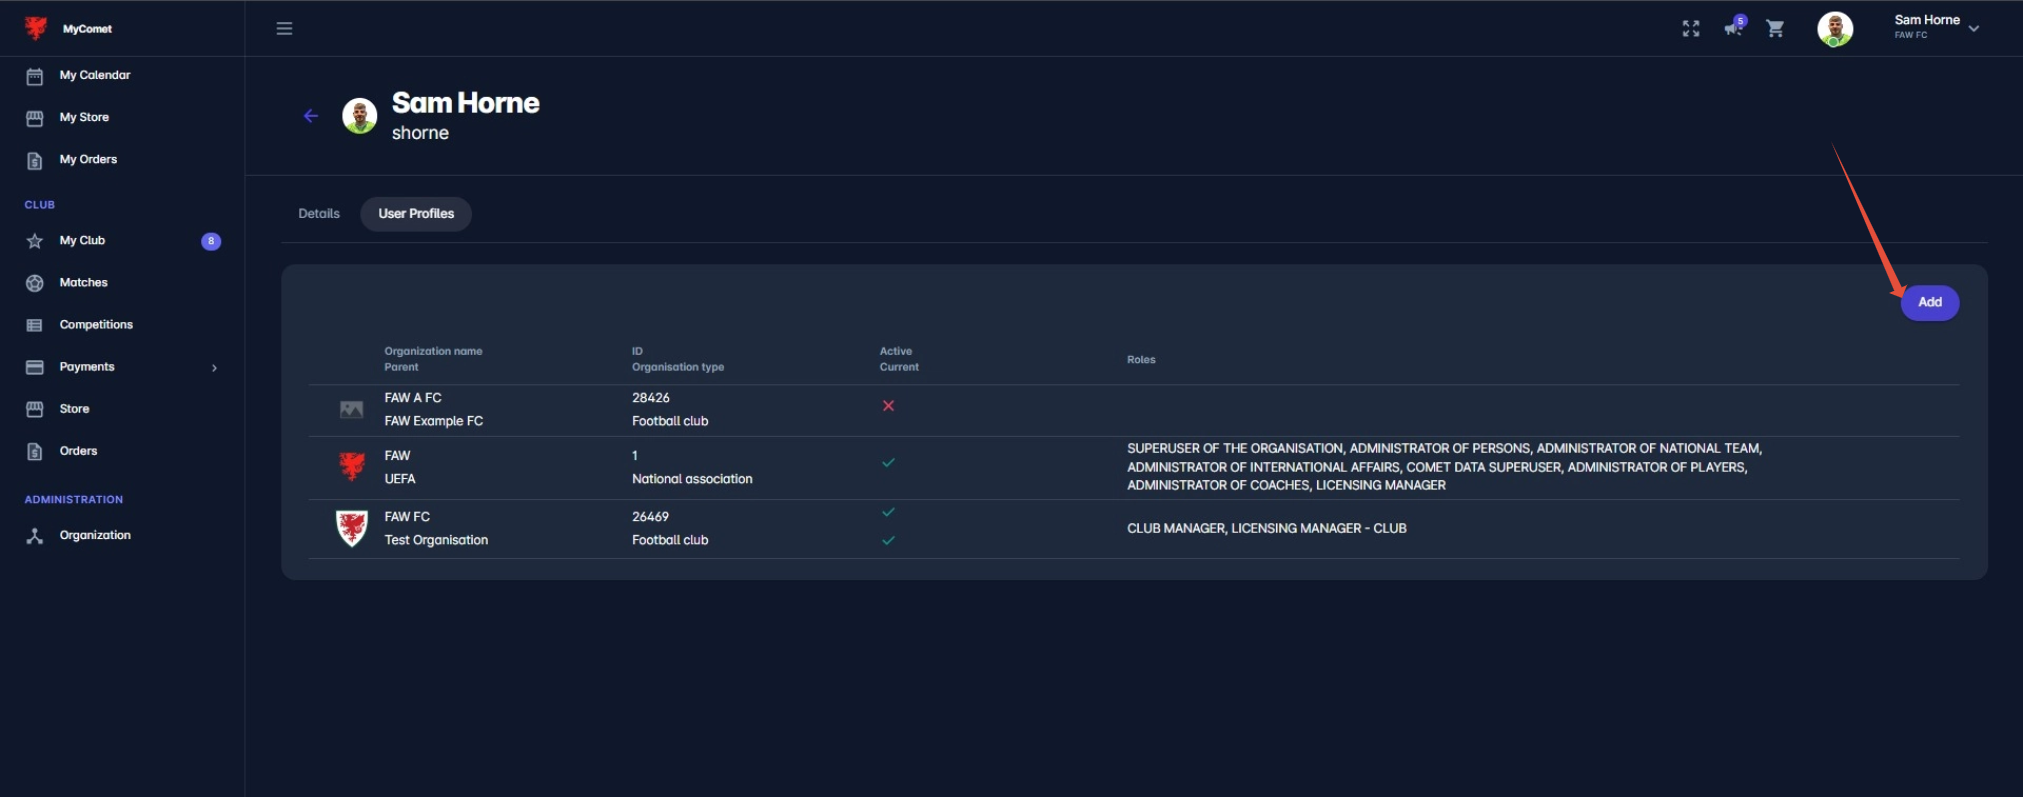Click top-right user avatar photo
2023x797 pixels.
(1835, 29)
